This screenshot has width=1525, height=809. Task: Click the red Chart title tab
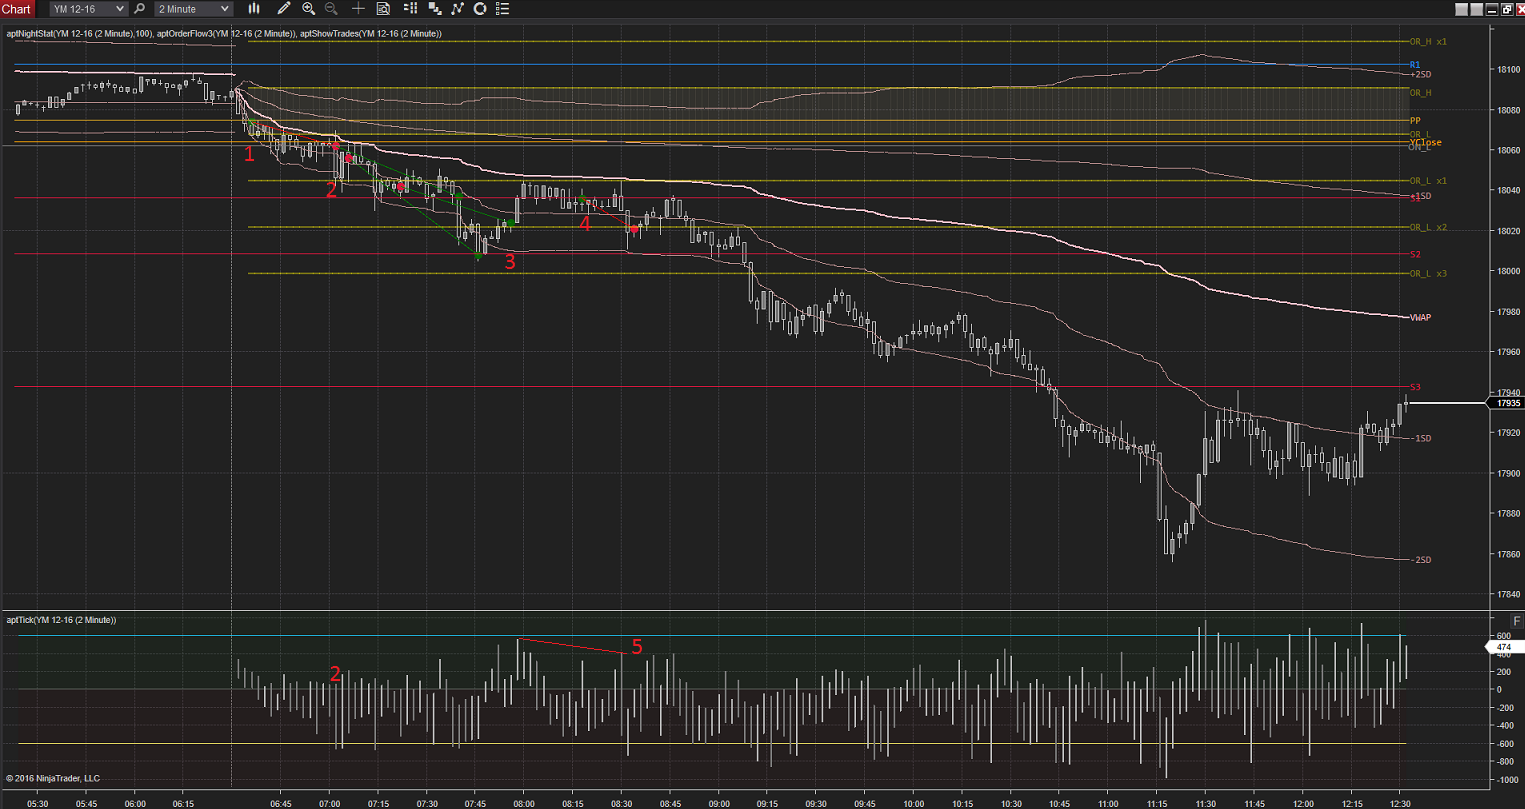point(17,9)
